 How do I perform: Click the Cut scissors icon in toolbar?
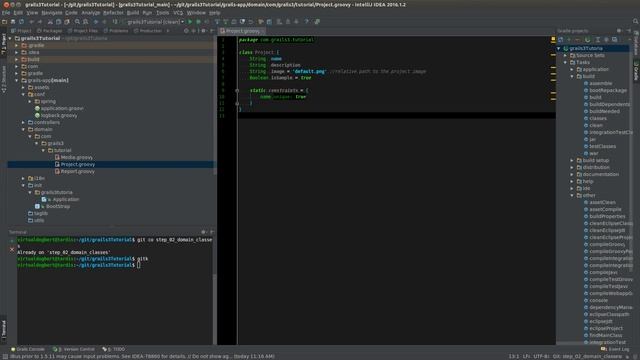tap(50, 22)
